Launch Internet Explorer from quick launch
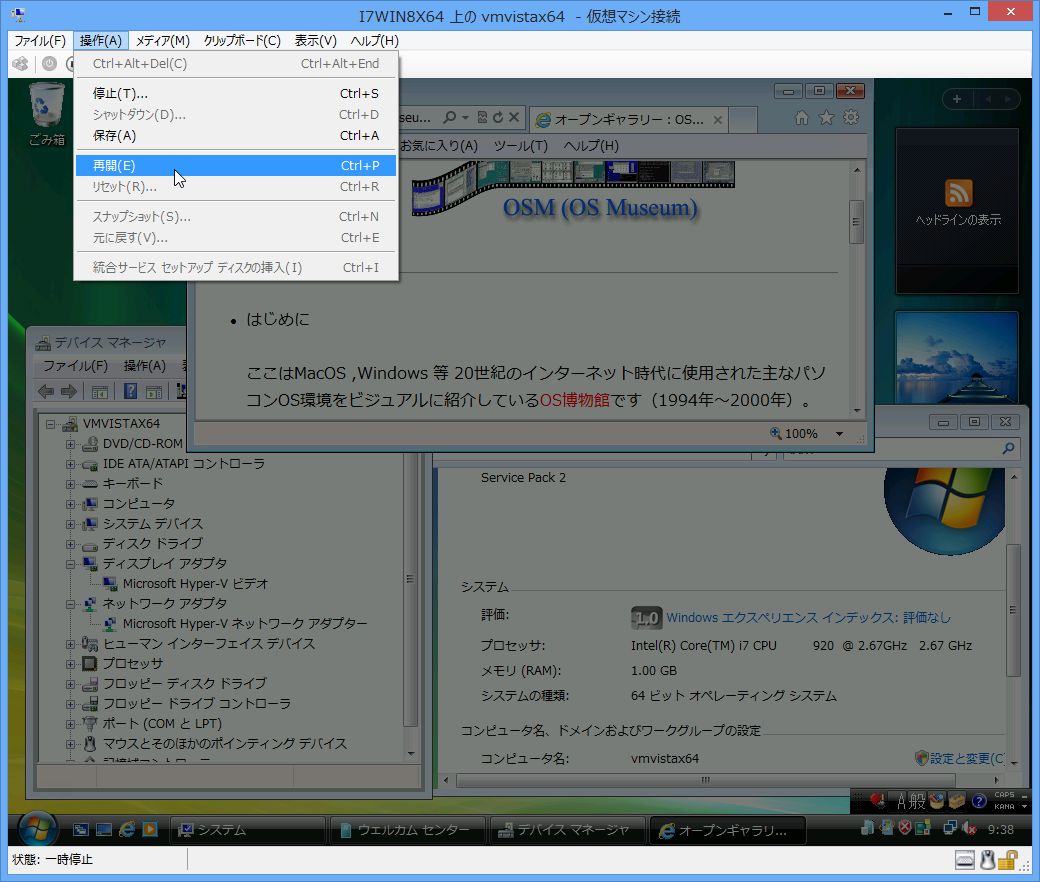The height and width of the screenshot is (882, 1040). pyautogui.click(x=127, y=829)
